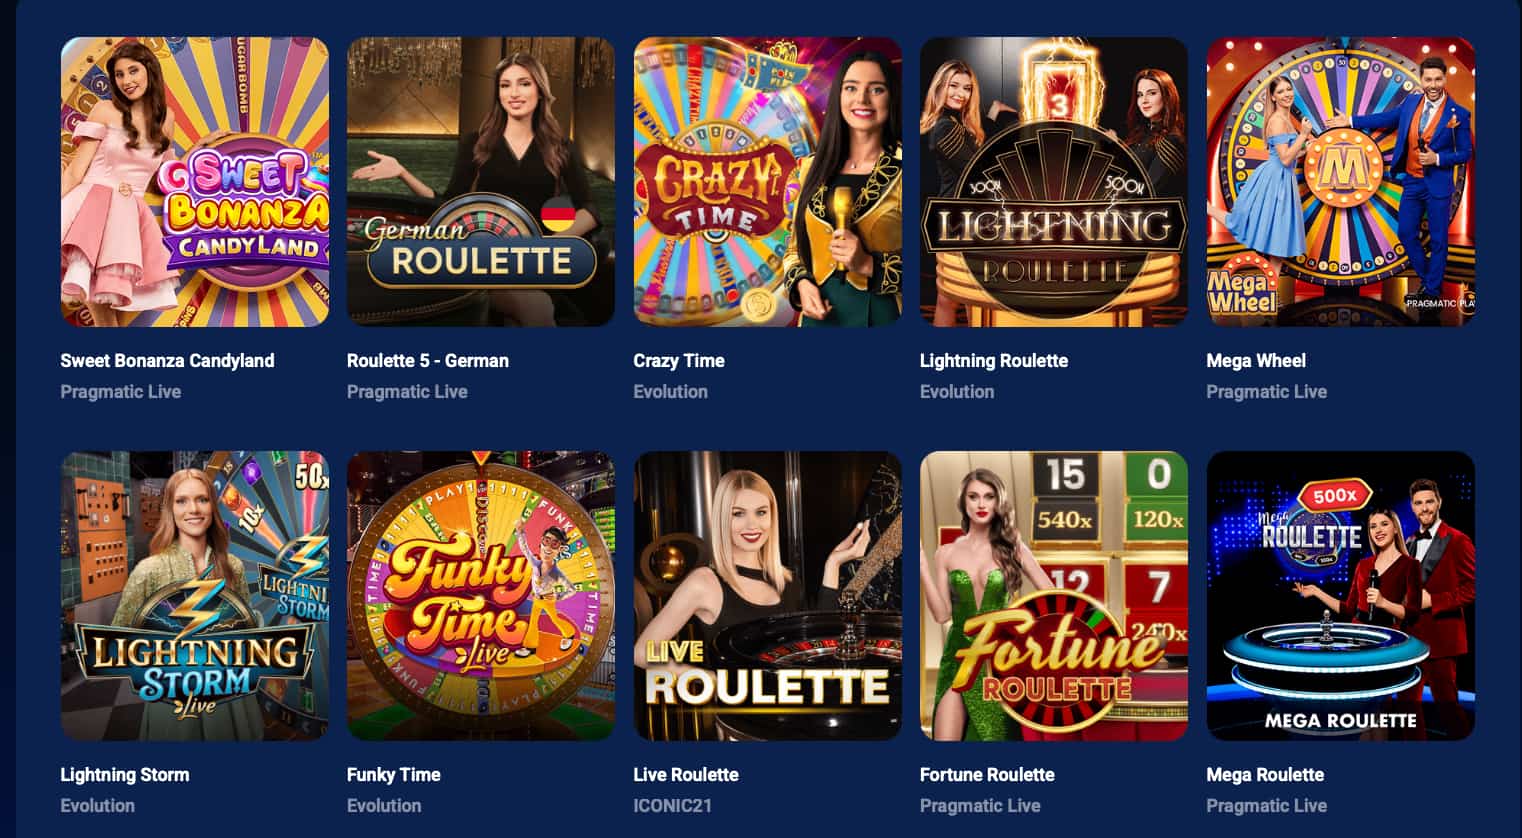The width and height of the screenshot is (1522, 838).
Task: Launch the Funky Time Live thumbnail
Action: [481, 596]
